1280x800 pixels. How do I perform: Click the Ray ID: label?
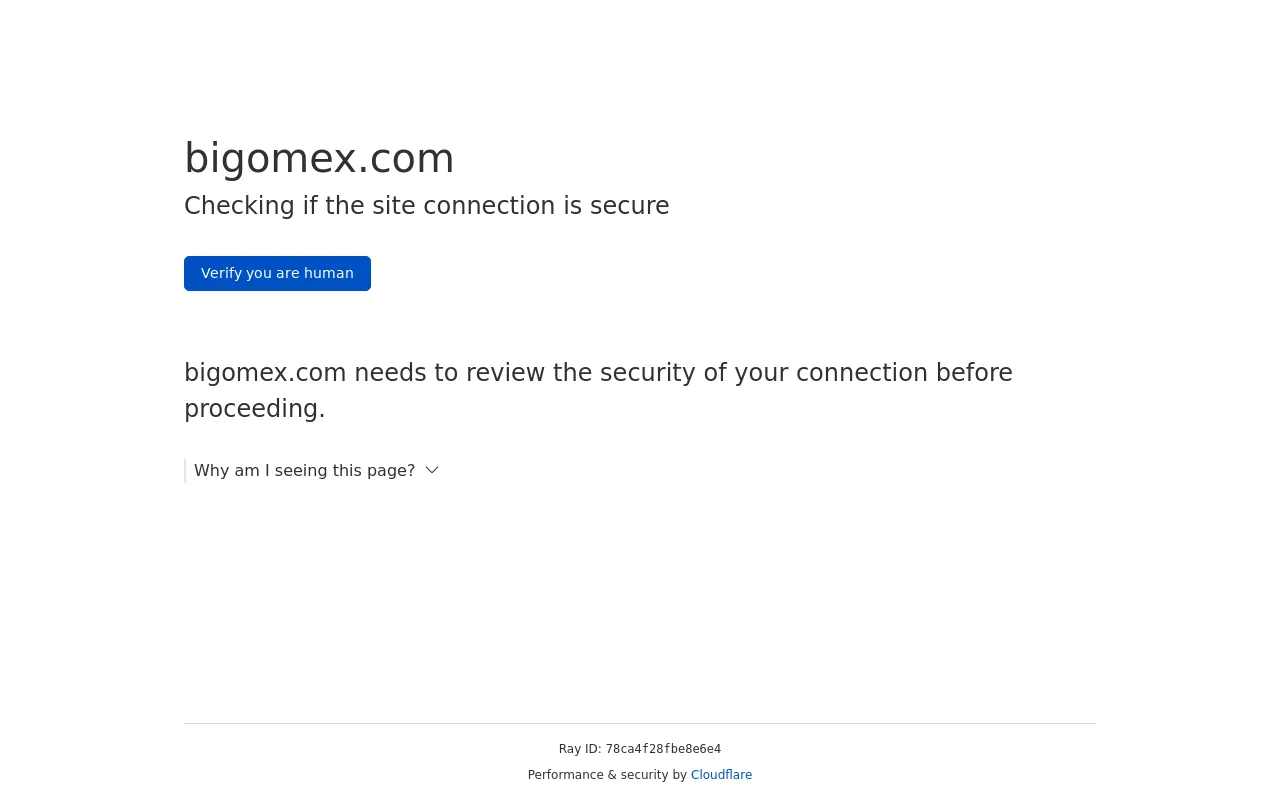(x=580, y=749)
